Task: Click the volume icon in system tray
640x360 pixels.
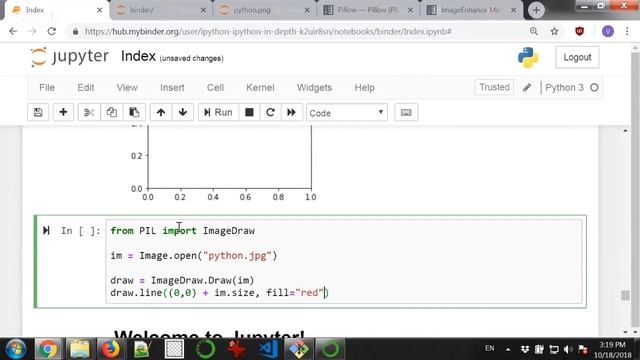Action: click(568, 349)
